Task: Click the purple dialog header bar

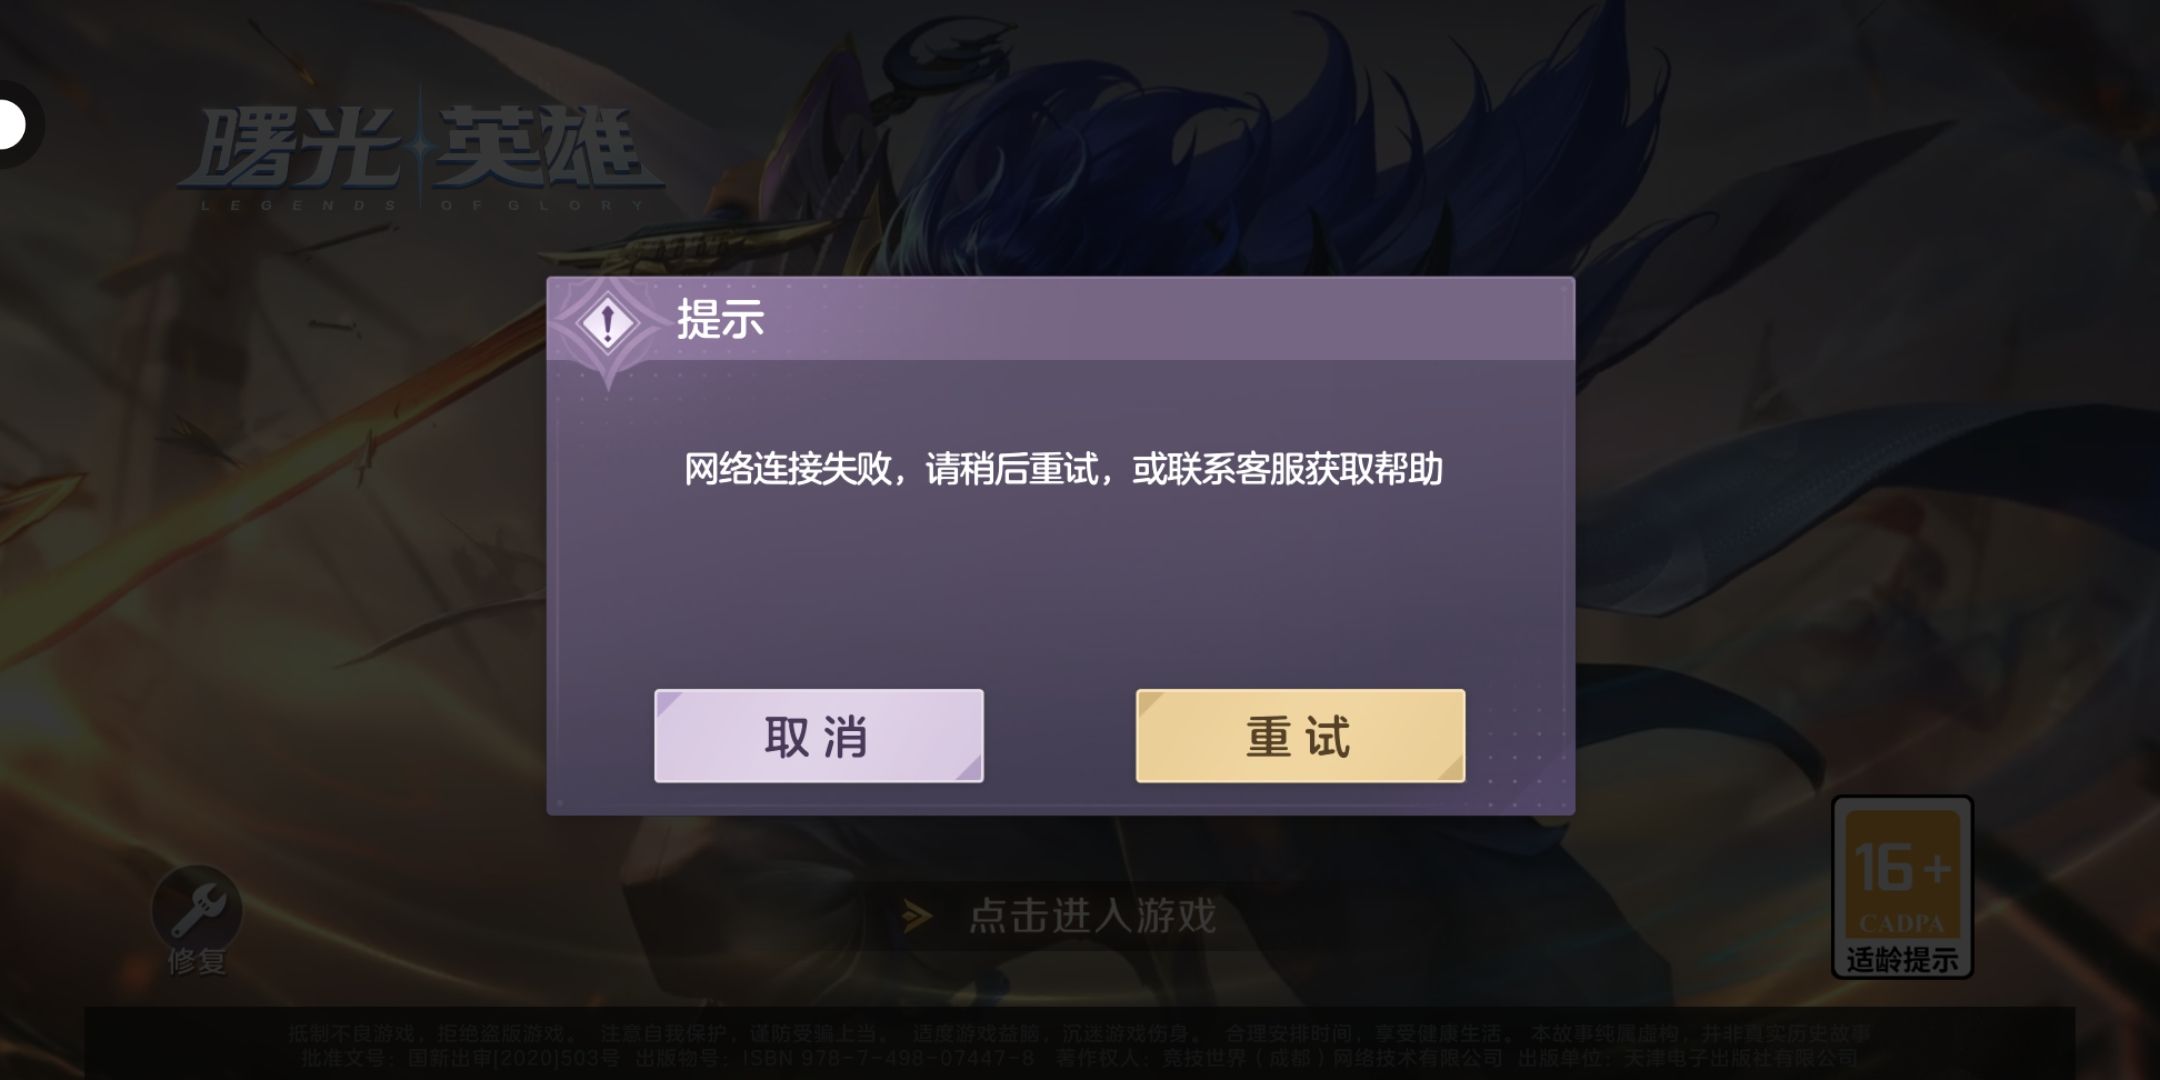Action: coord(1061,319)
